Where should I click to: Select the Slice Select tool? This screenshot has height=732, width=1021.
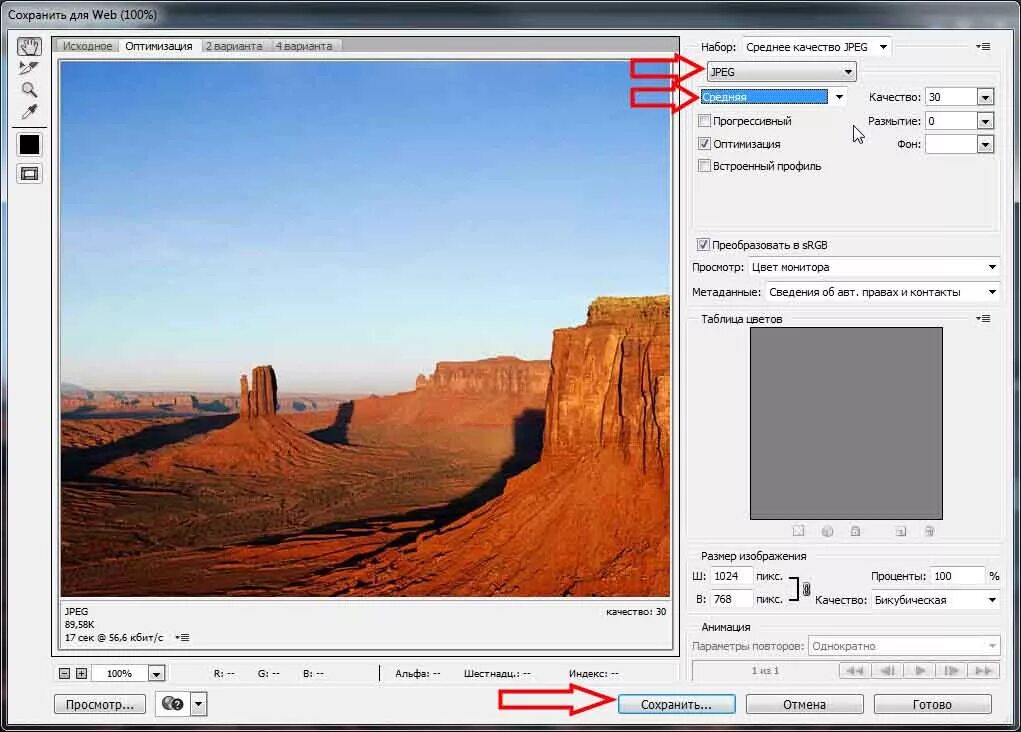[x=29, y=68]
